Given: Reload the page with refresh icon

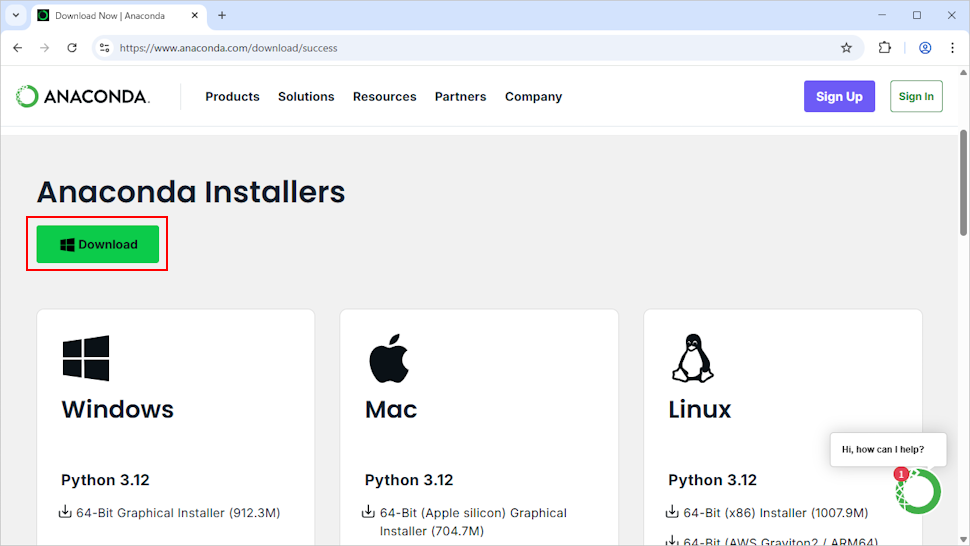Looking at the screenshot, I should point(72,48).
